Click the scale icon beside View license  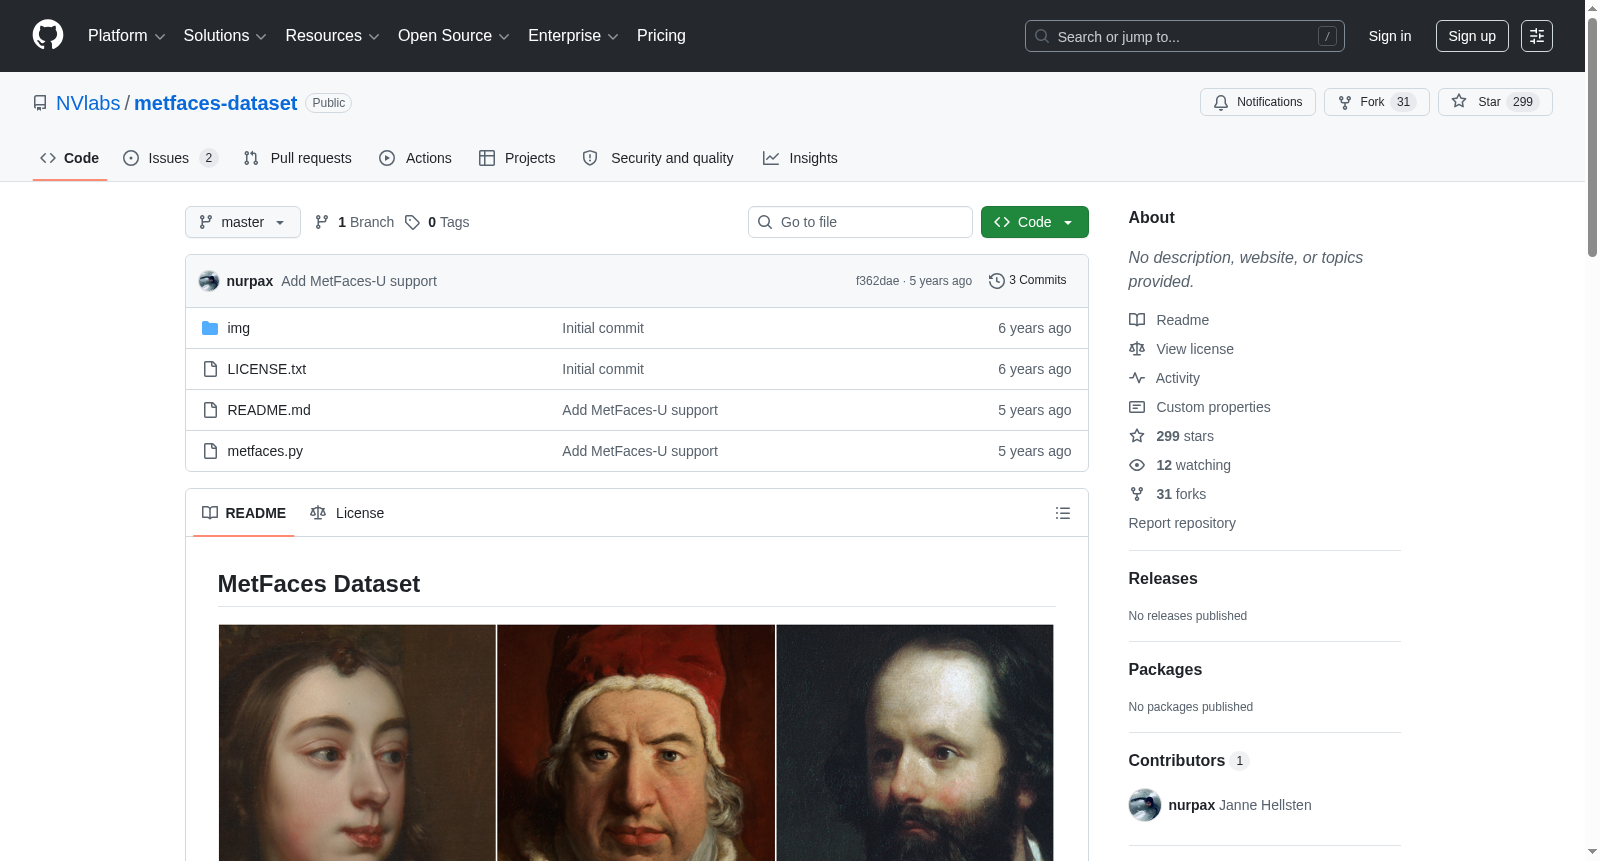pyautogui.click(x=1137, y=349)
